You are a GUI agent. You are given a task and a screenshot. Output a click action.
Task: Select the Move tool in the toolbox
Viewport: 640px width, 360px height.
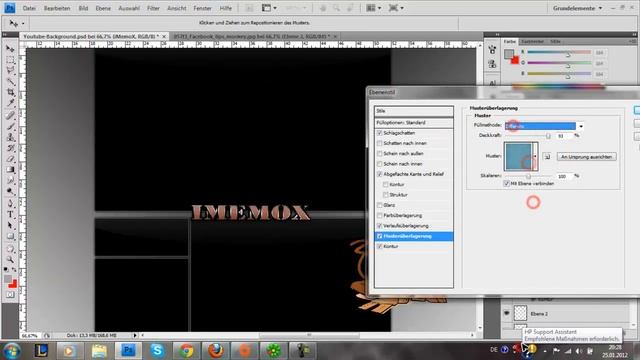10,49
